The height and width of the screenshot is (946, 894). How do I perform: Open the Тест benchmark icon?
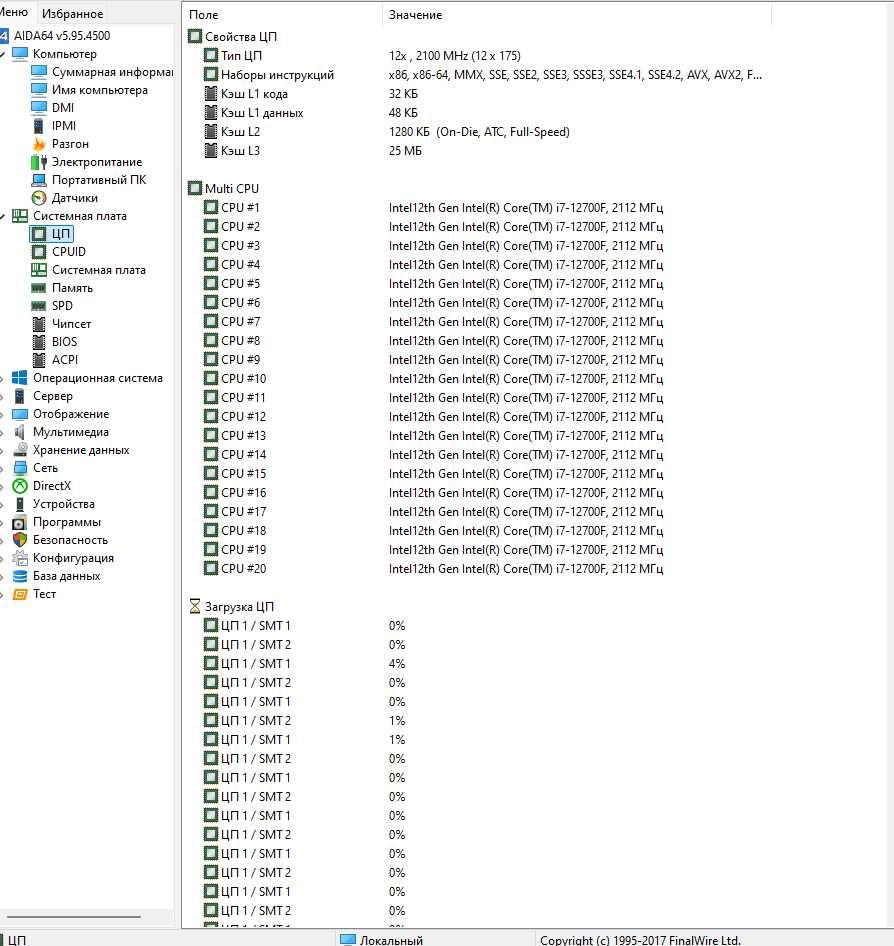click(20, 594)
